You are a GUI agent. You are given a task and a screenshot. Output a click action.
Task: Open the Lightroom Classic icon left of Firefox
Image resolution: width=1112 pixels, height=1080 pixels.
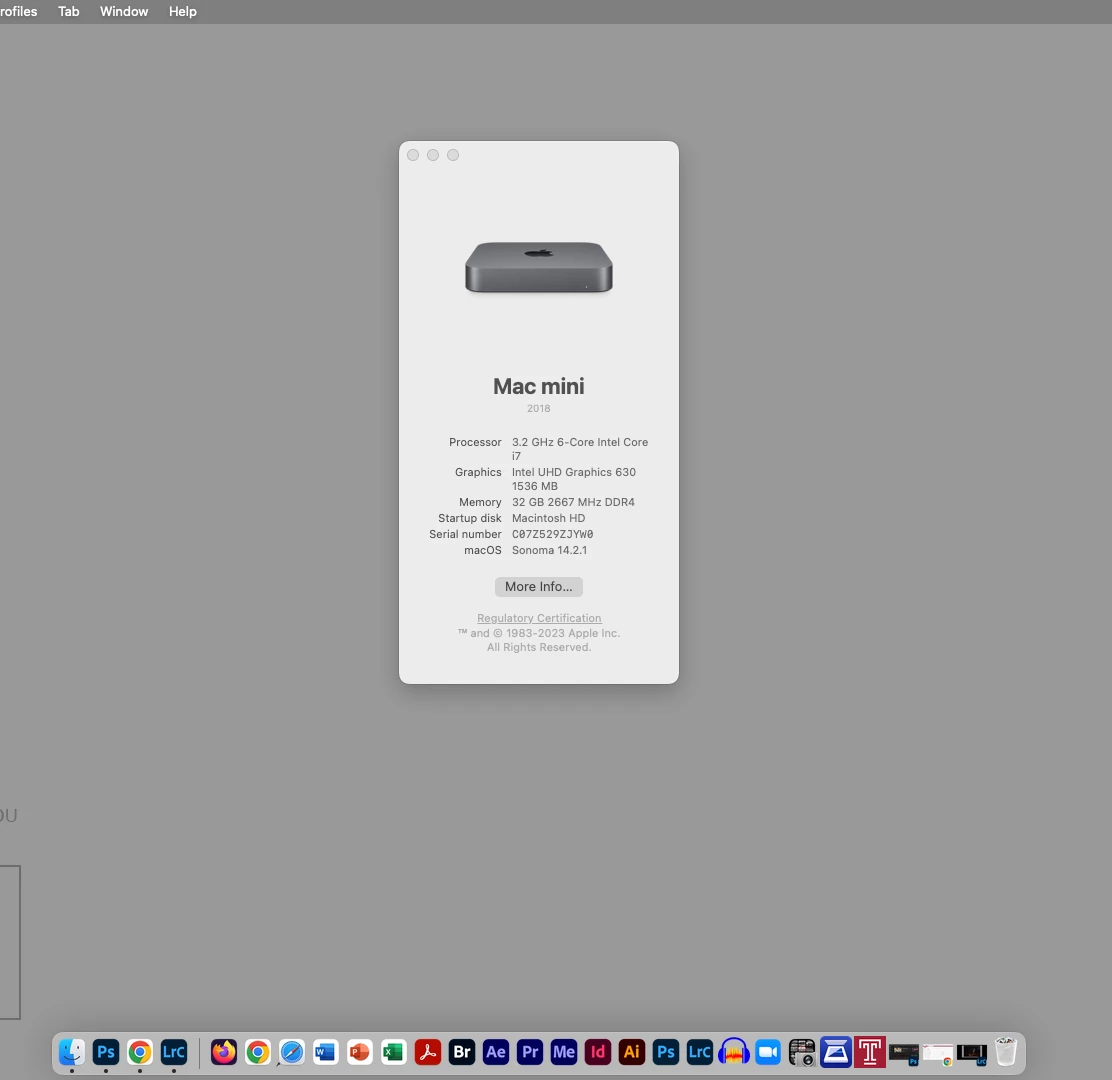point(174,1052)
